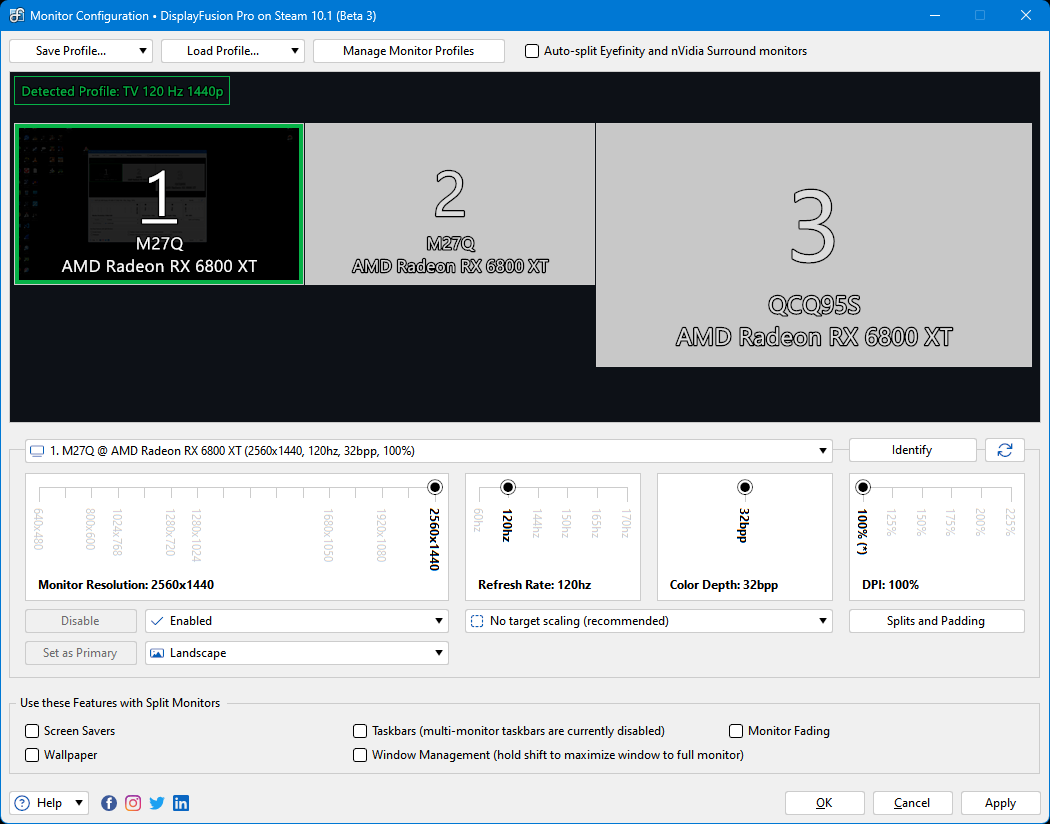1050x824 pixels.
Task: Check the Wallpaper split monitors option
Action: [33, 755]
